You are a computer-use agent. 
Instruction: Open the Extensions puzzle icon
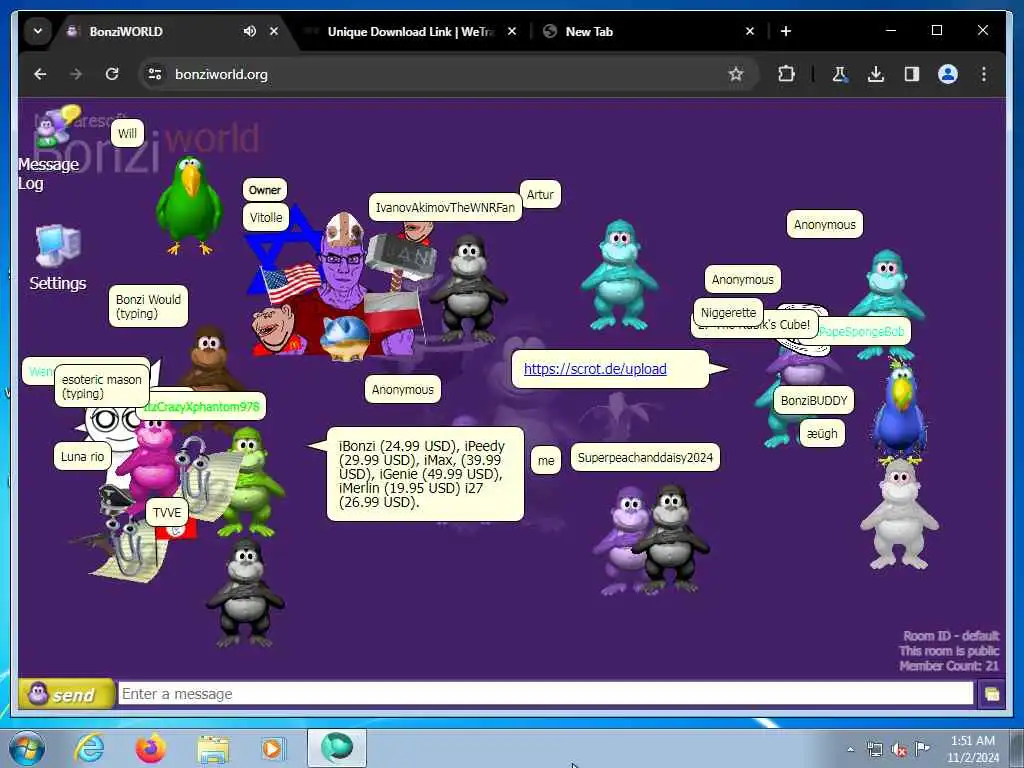click(786, 74)
